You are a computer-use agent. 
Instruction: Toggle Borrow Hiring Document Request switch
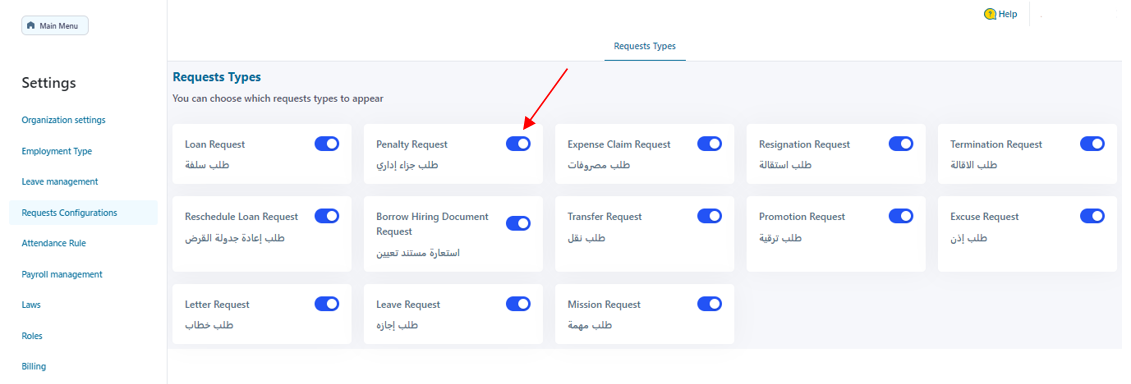pyautogui.click(x=519, y=223)
